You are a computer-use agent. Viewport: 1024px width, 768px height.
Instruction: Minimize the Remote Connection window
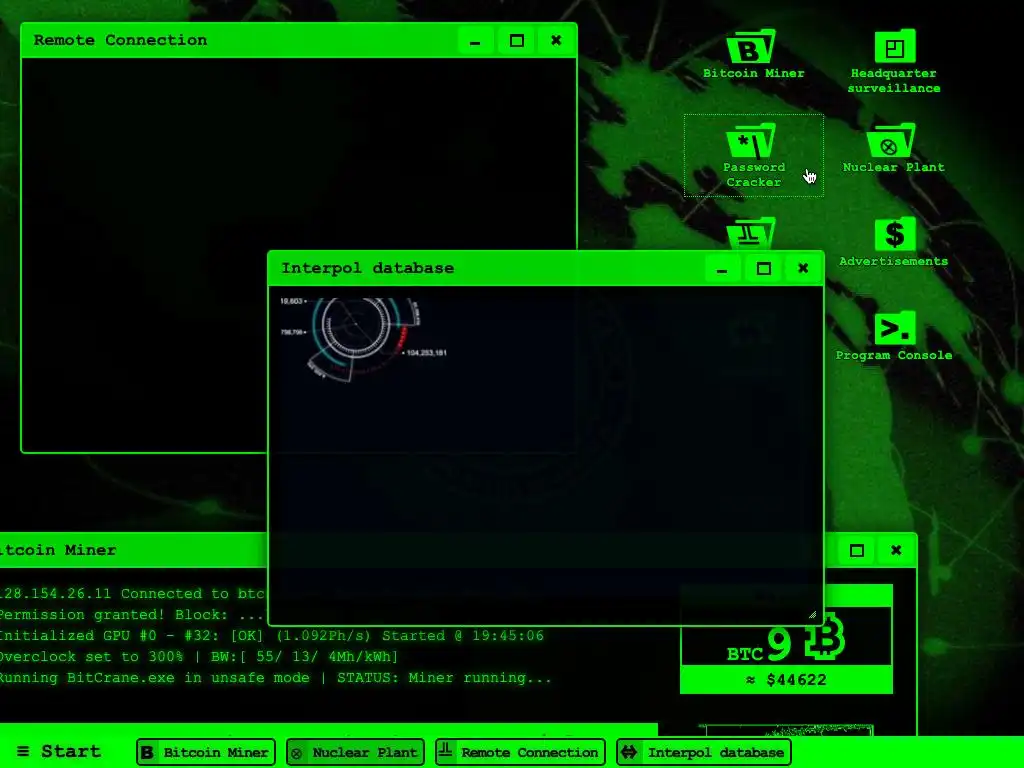click(475, 40)
